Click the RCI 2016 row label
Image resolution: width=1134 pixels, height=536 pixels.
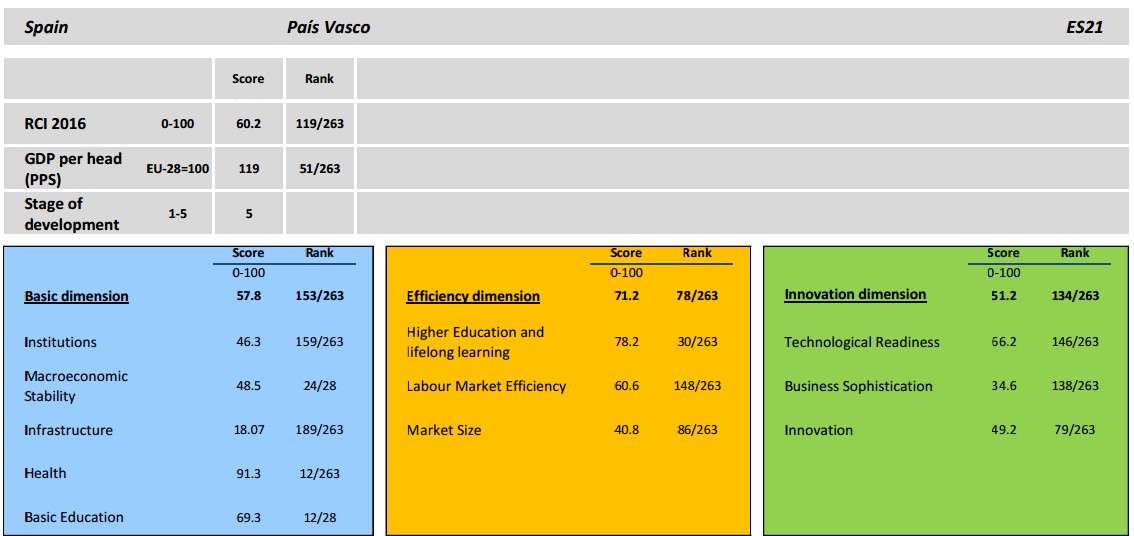click(55, 124)
